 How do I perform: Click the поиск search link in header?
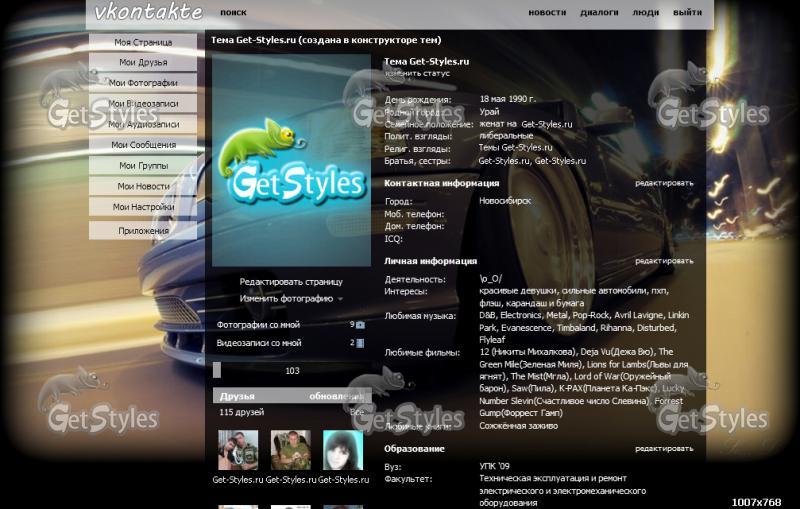[x=233, y=13]
